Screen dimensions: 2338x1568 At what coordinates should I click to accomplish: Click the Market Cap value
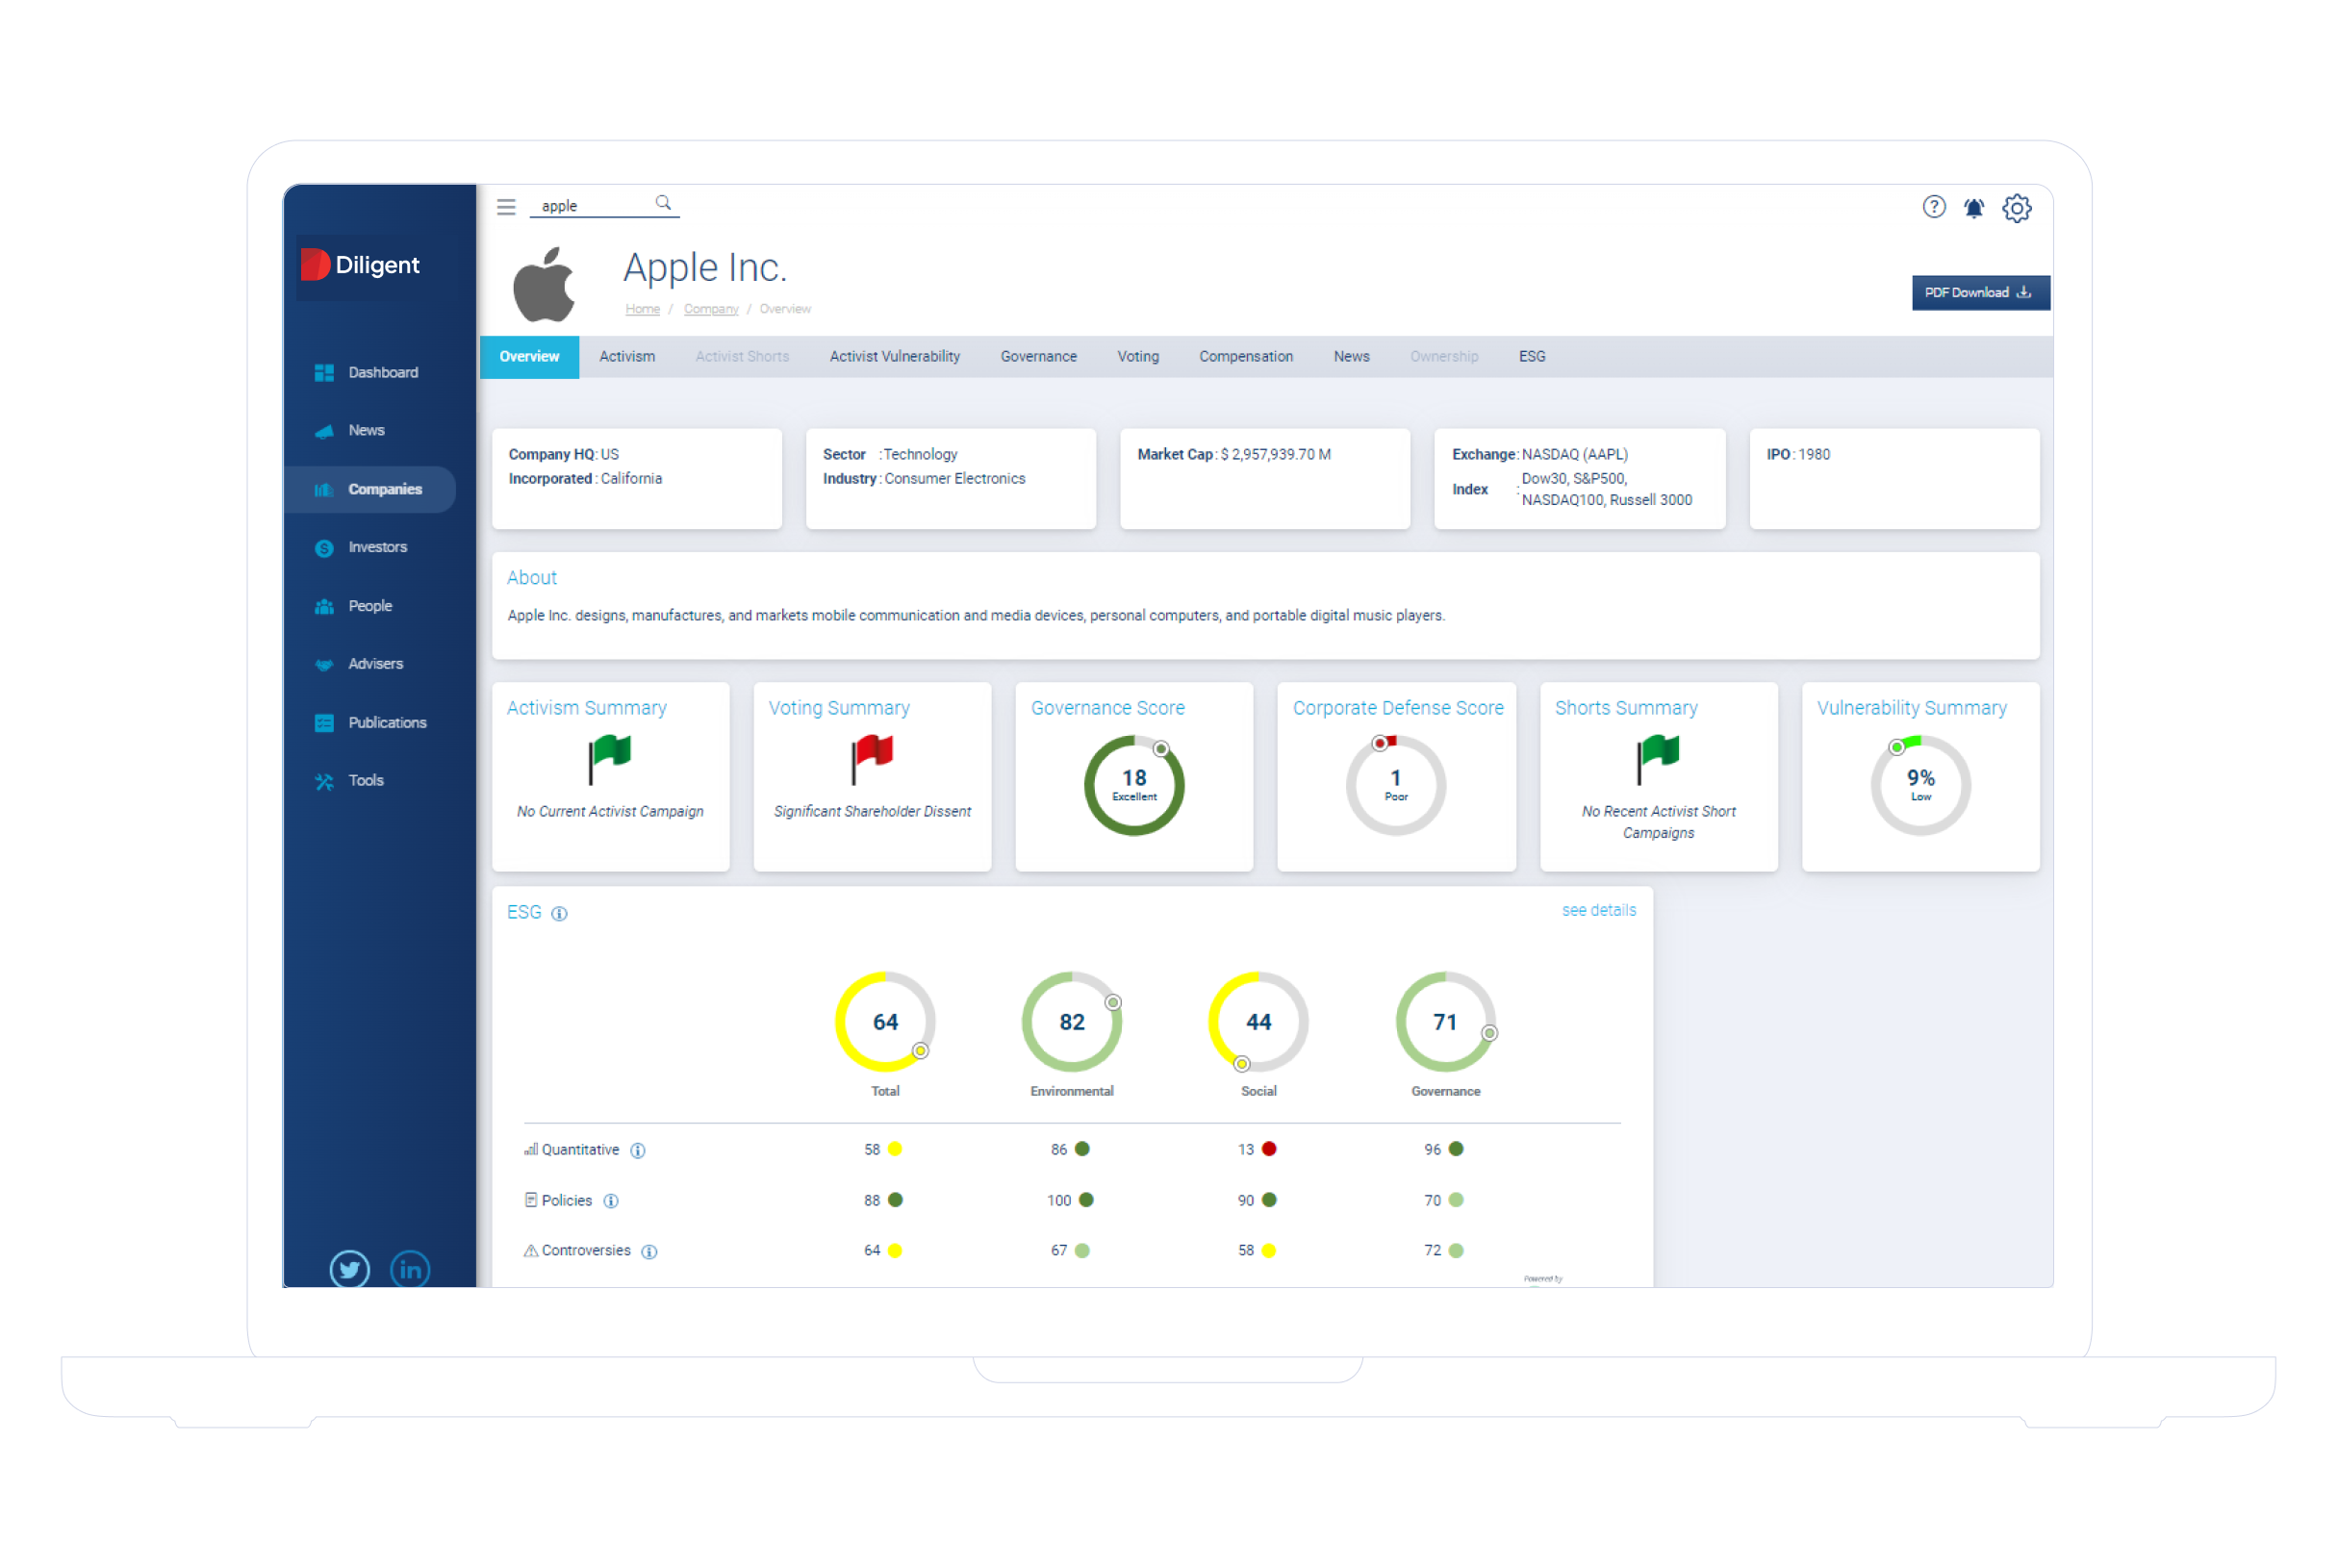pyautogui.click(x=1275, y=455)
